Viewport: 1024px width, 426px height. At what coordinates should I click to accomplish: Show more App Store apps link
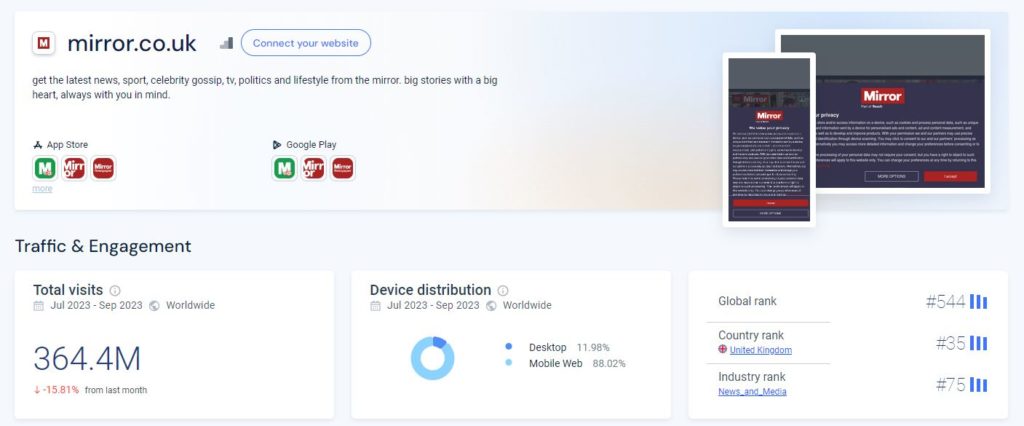[x=42, y=189]
